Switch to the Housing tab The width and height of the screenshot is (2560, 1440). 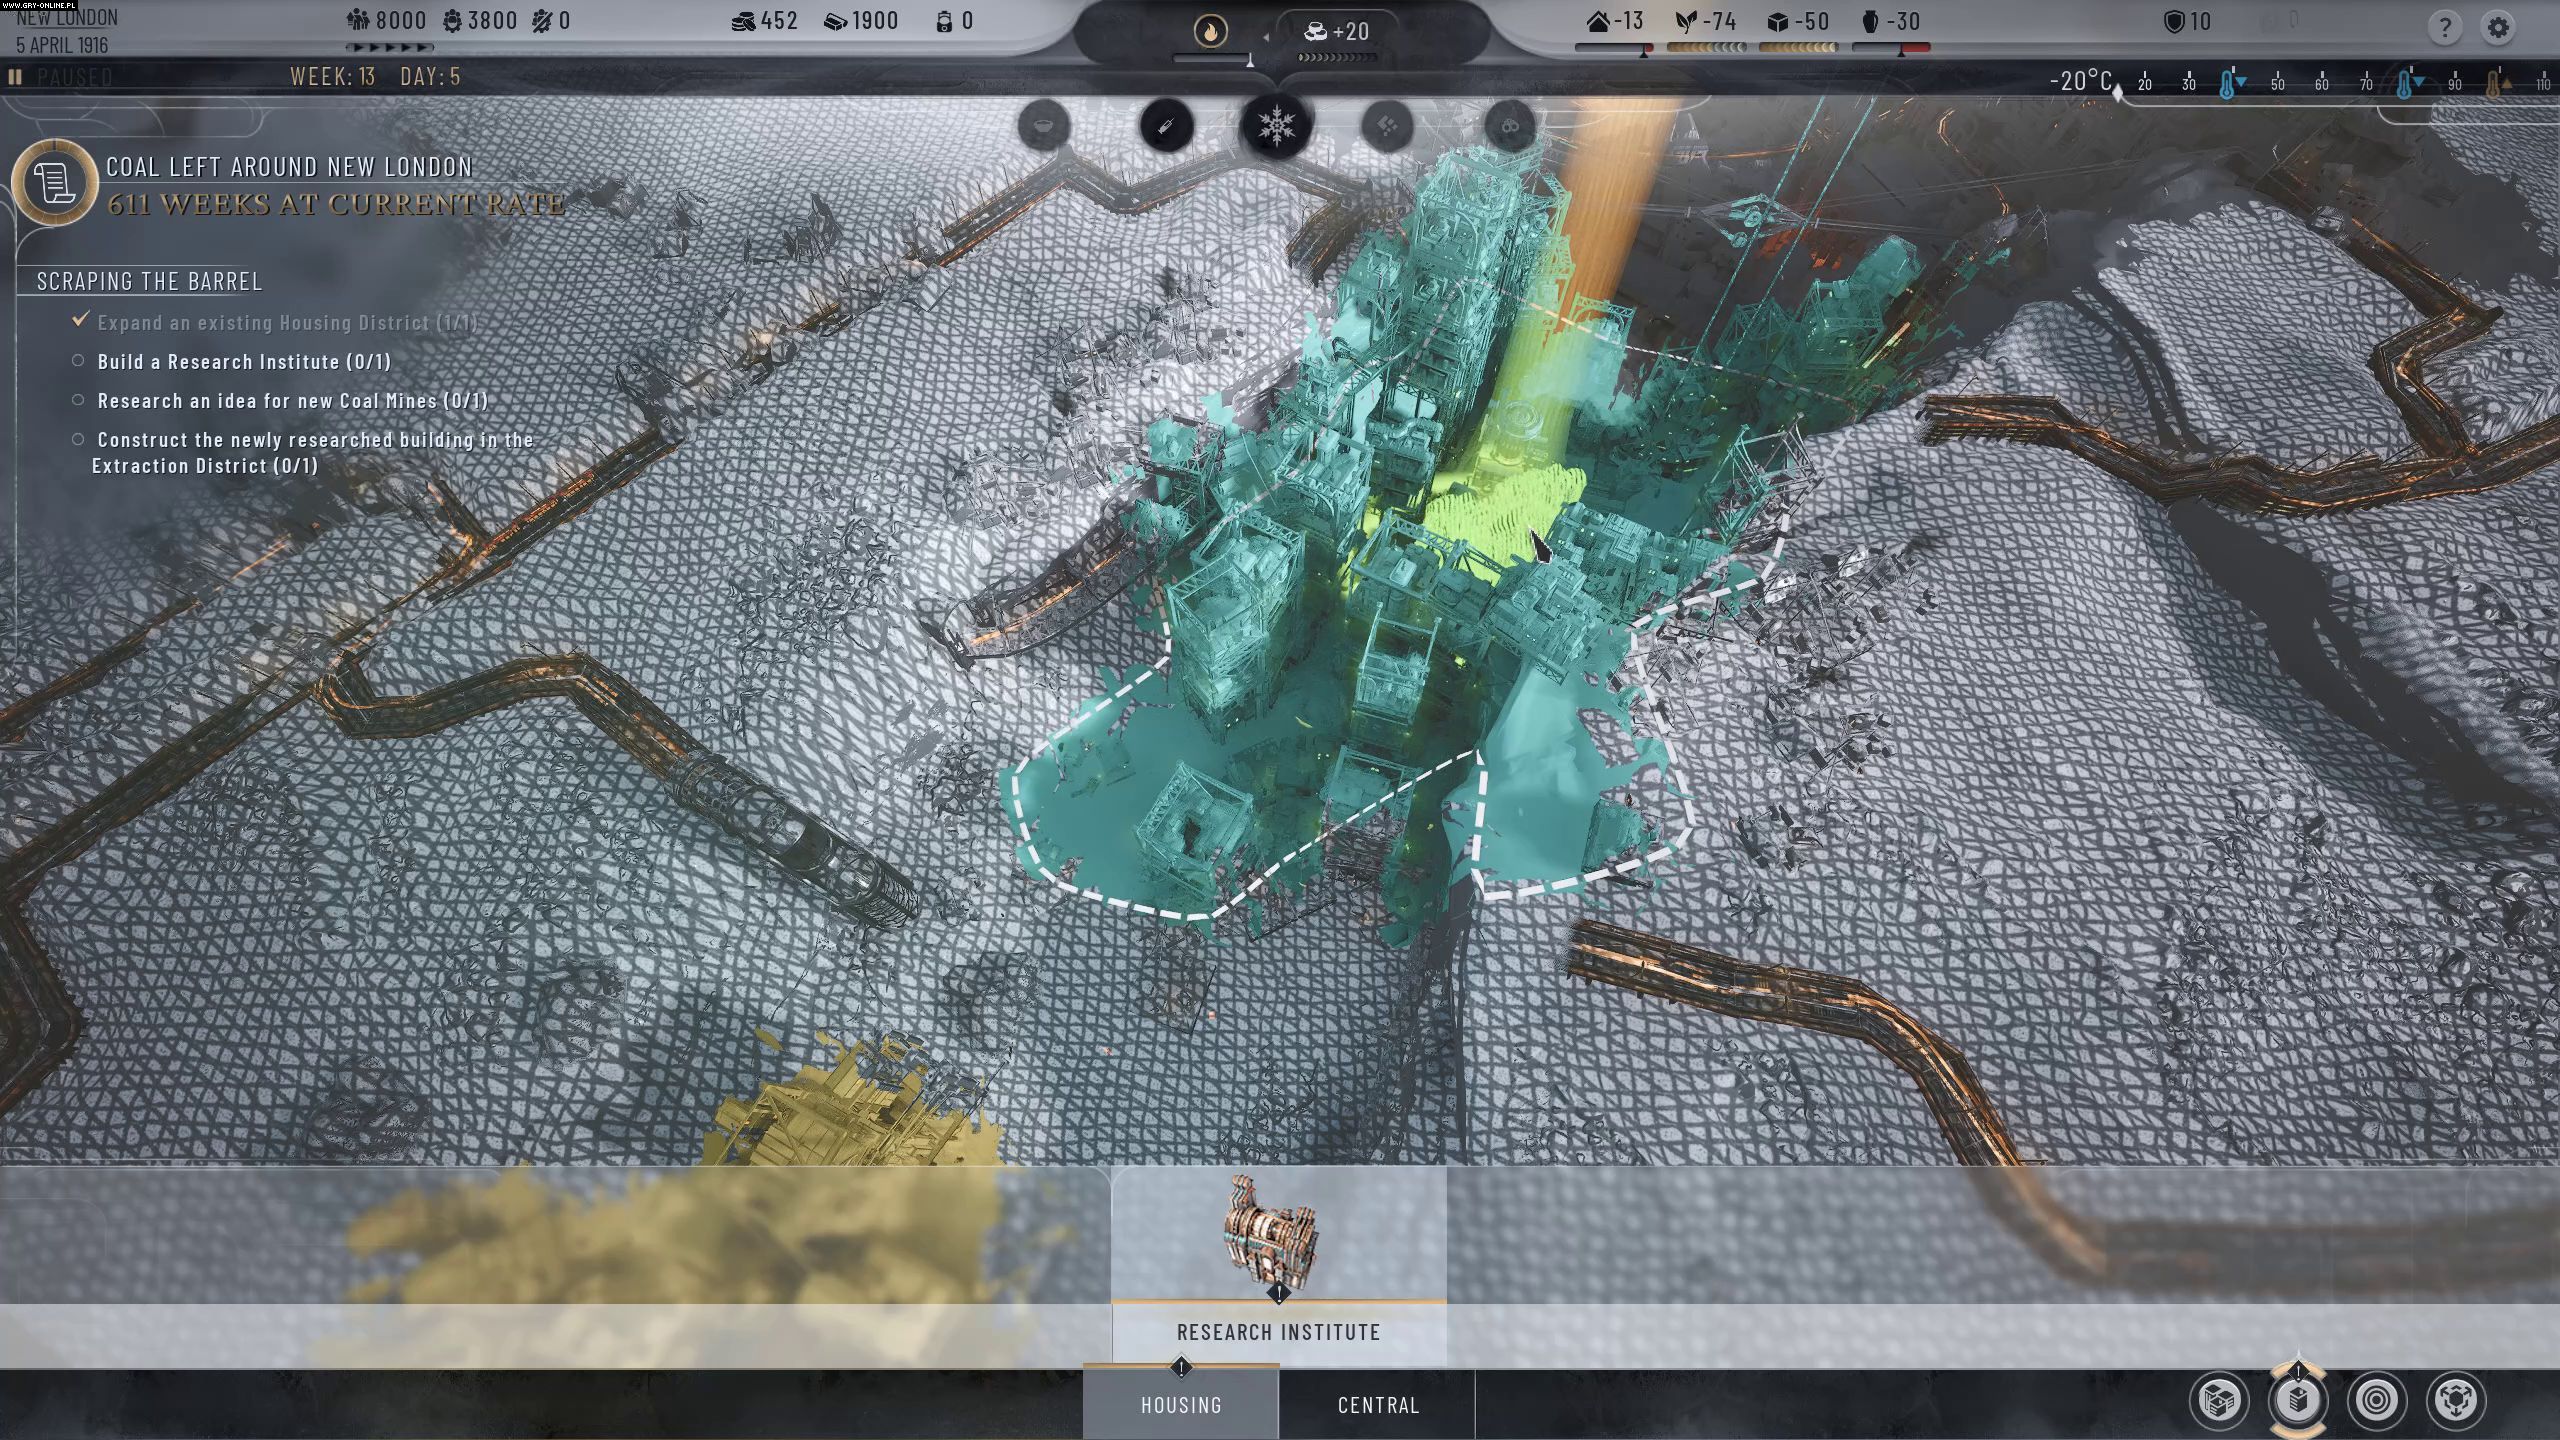coord(1181,1405)
